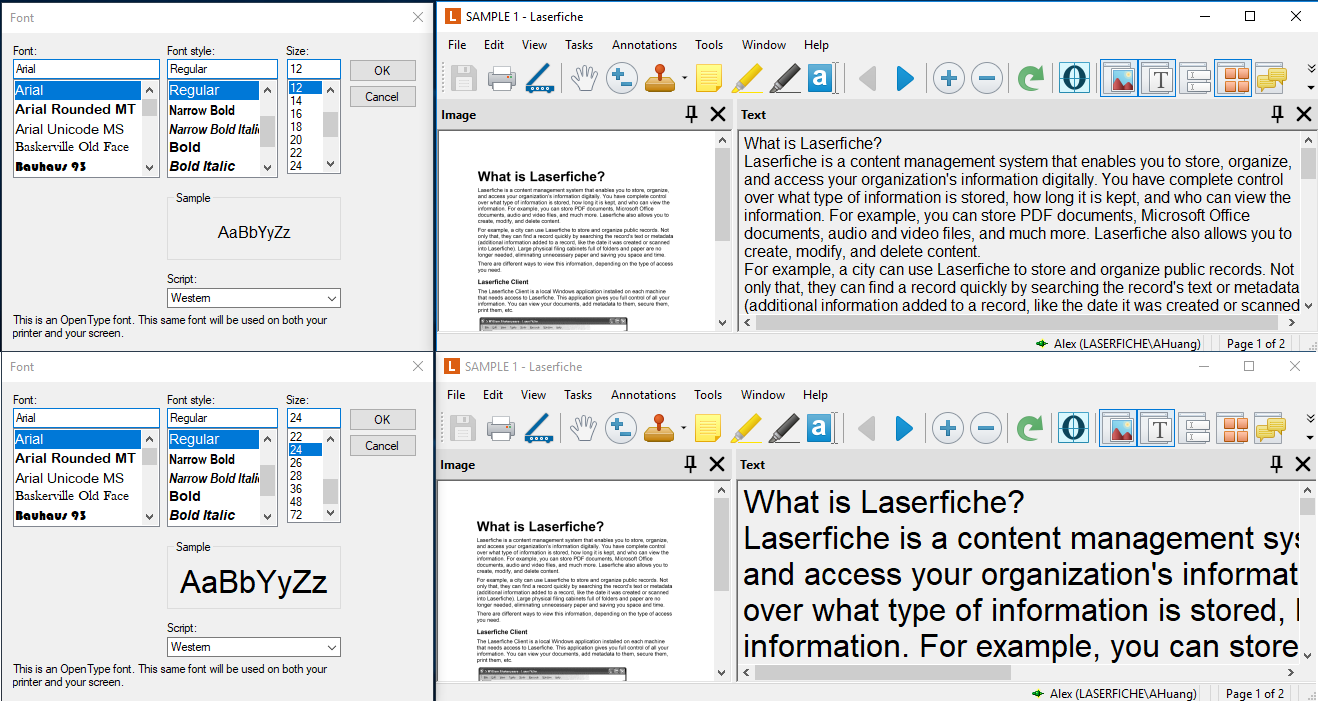Pick the yellow Highlighter tool in the lower Laserfiche window
Image resolution: width=1318 pixels, height=701 pixels.
point(746,428)
